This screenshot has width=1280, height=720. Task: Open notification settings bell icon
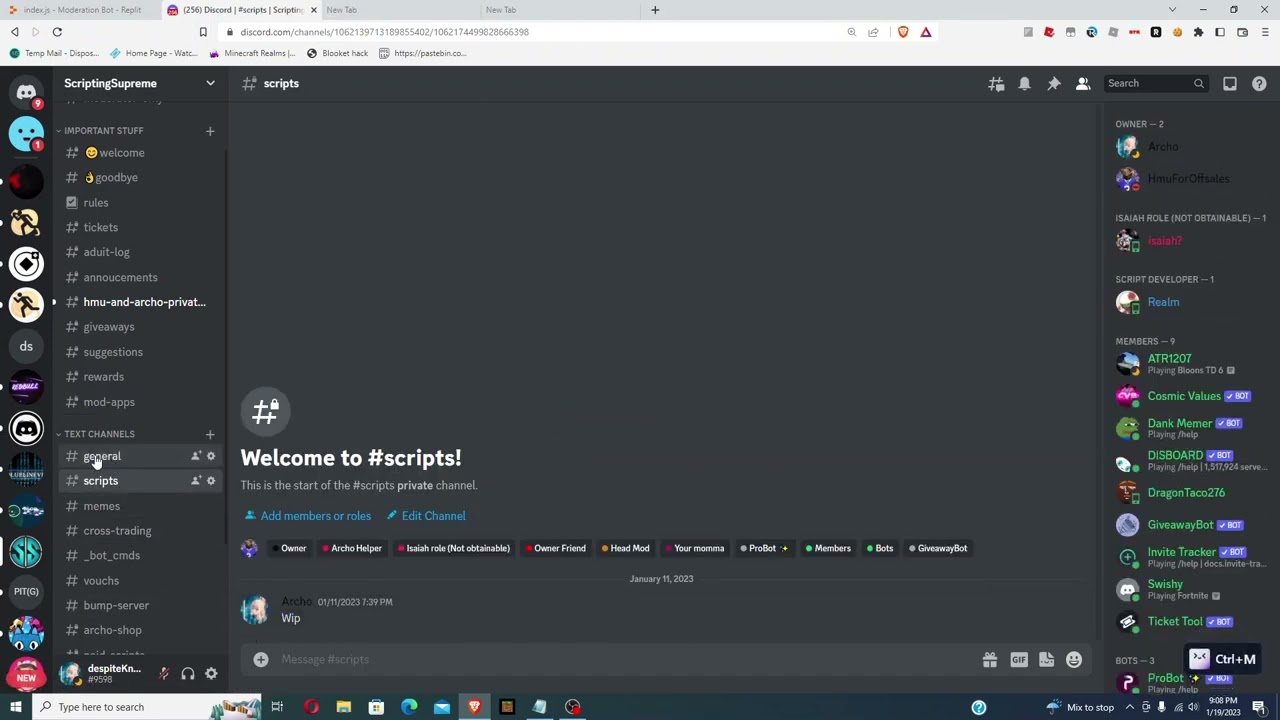tap(1025, 84)
